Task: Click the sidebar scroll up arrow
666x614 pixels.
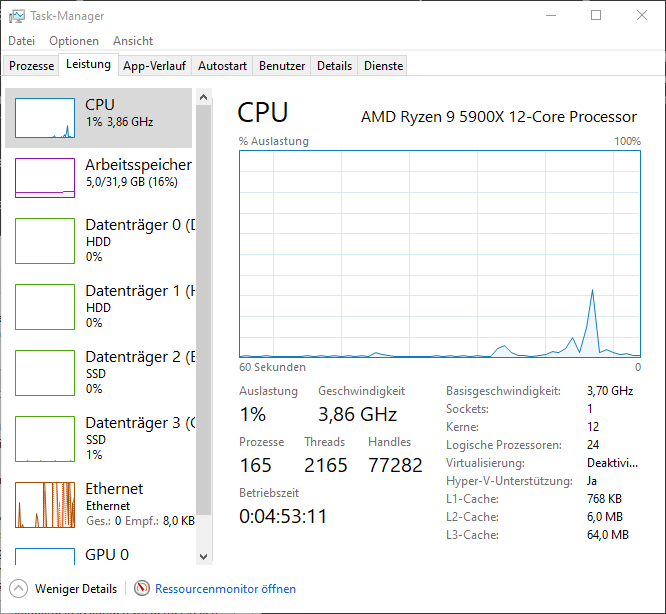Action: pos(204,98)
